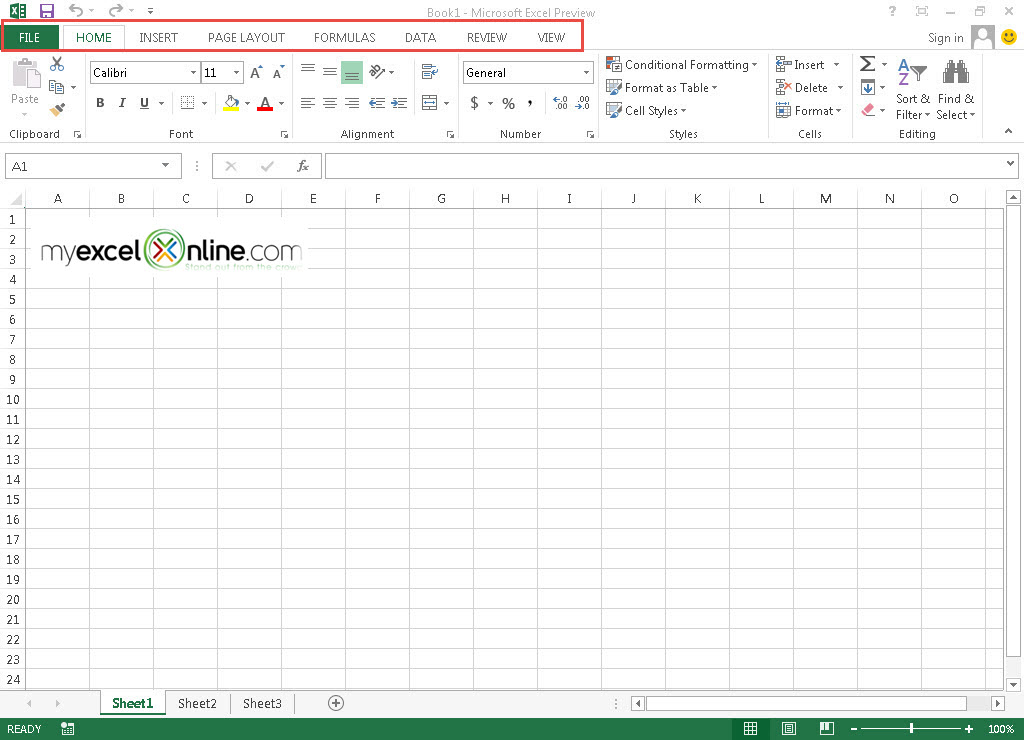The height and width of the screenshot is (740, 1024).
Task: Increase font size with the large A icon
Action: pyautogui.click(x=257, y=72)
